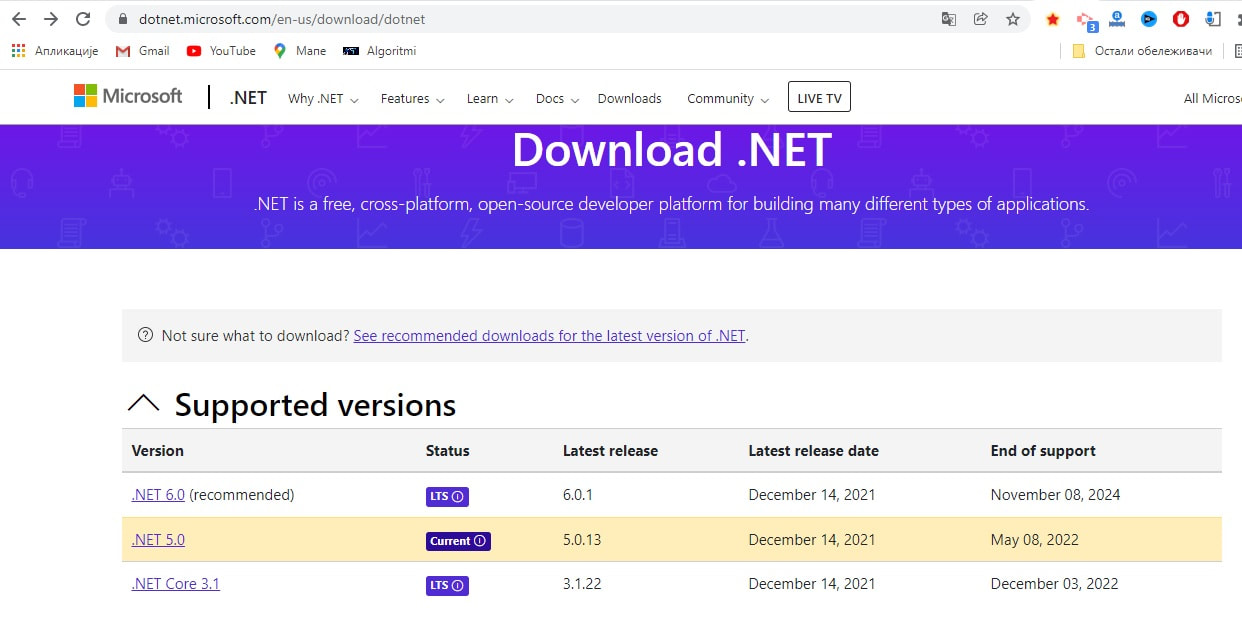
Task: Click the 'Version' column header
Action: (x=158, y=451)
